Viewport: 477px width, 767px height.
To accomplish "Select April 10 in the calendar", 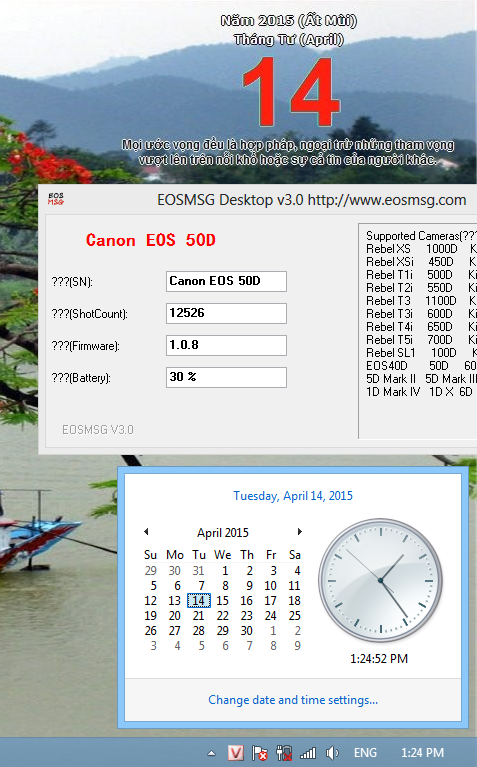I will pos(271,586).
